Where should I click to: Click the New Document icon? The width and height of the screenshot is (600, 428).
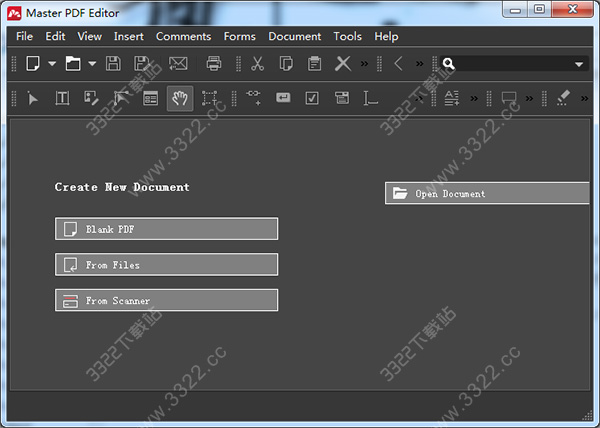tap(33, 63)
